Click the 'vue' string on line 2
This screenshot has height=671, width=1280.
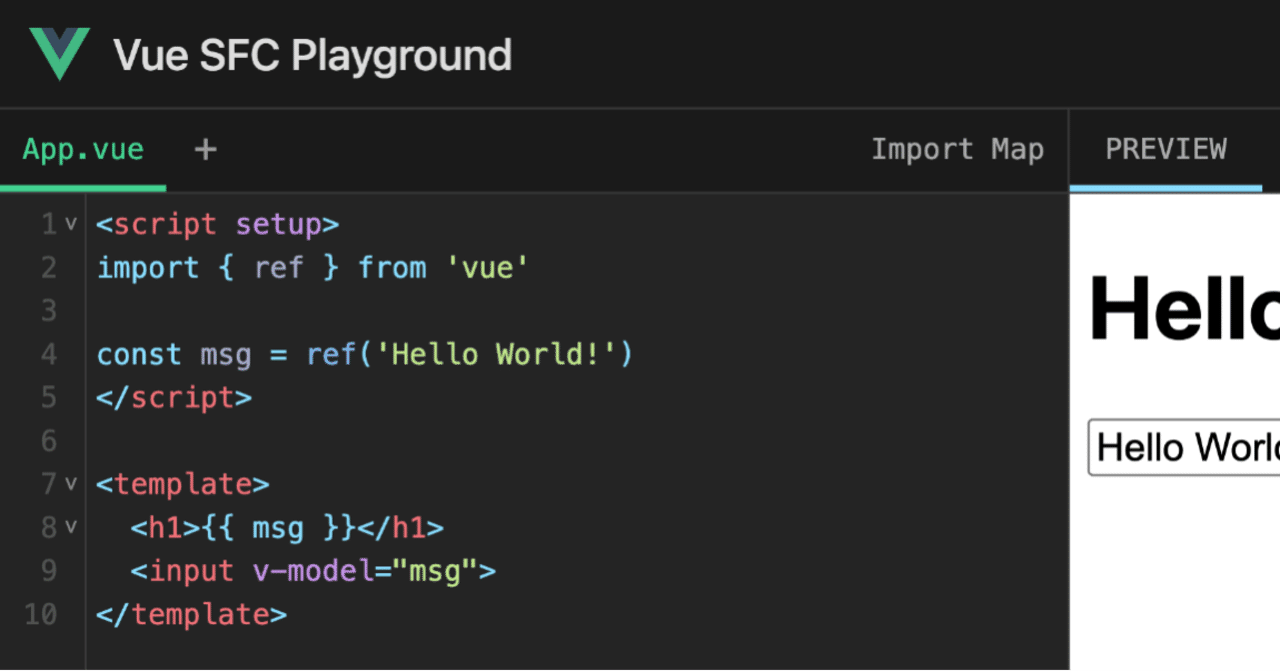click(488, 267)
